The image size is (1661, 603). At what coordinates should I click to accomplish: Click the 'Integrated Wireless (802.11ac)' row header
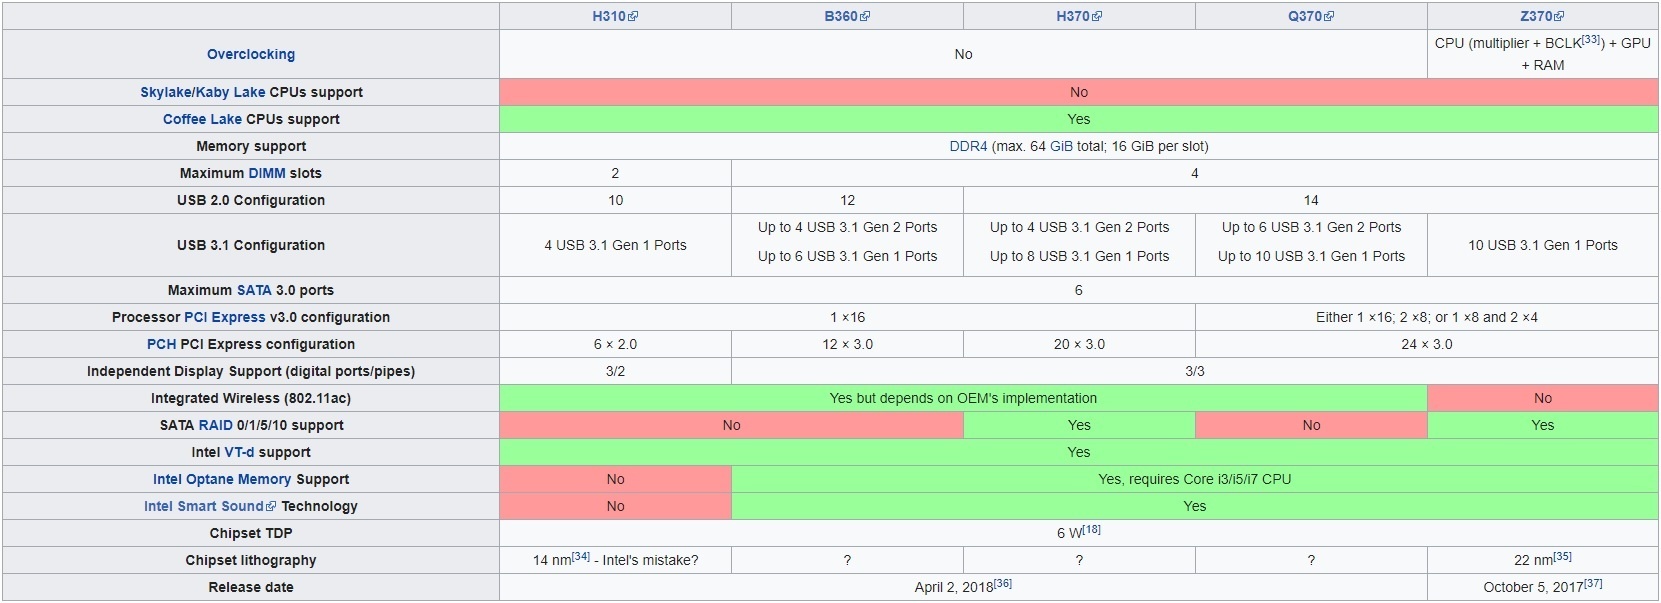tap(251, 398)
